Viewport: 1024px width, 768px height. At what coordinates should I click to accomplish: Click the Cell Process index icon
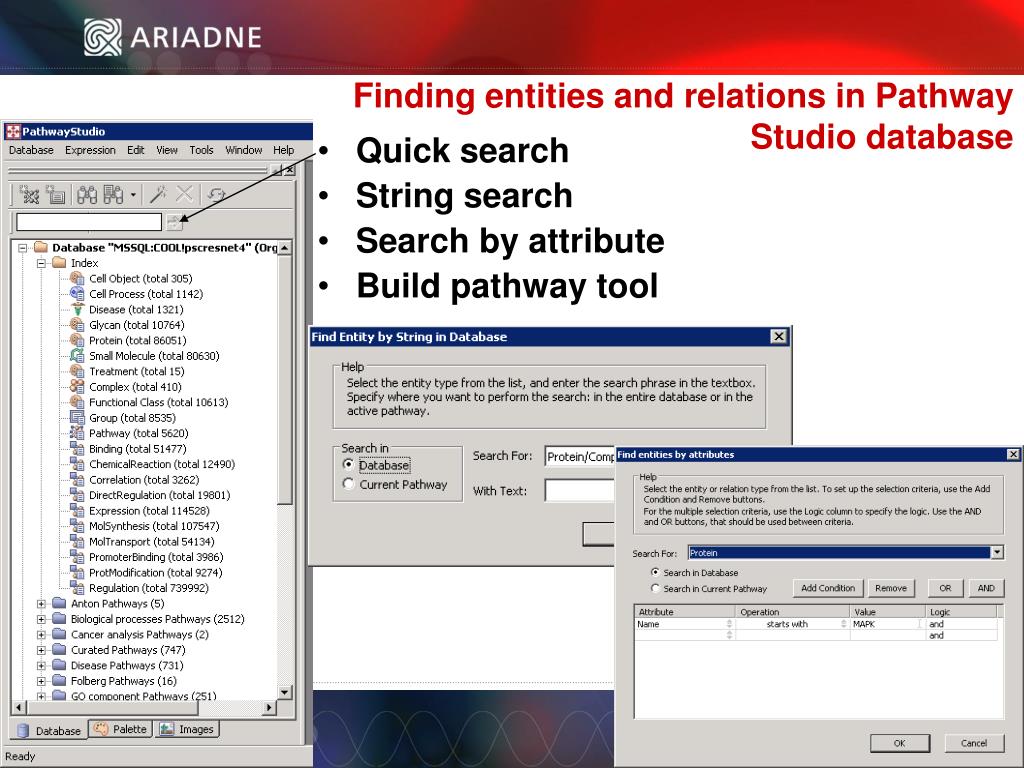point(77,294)
